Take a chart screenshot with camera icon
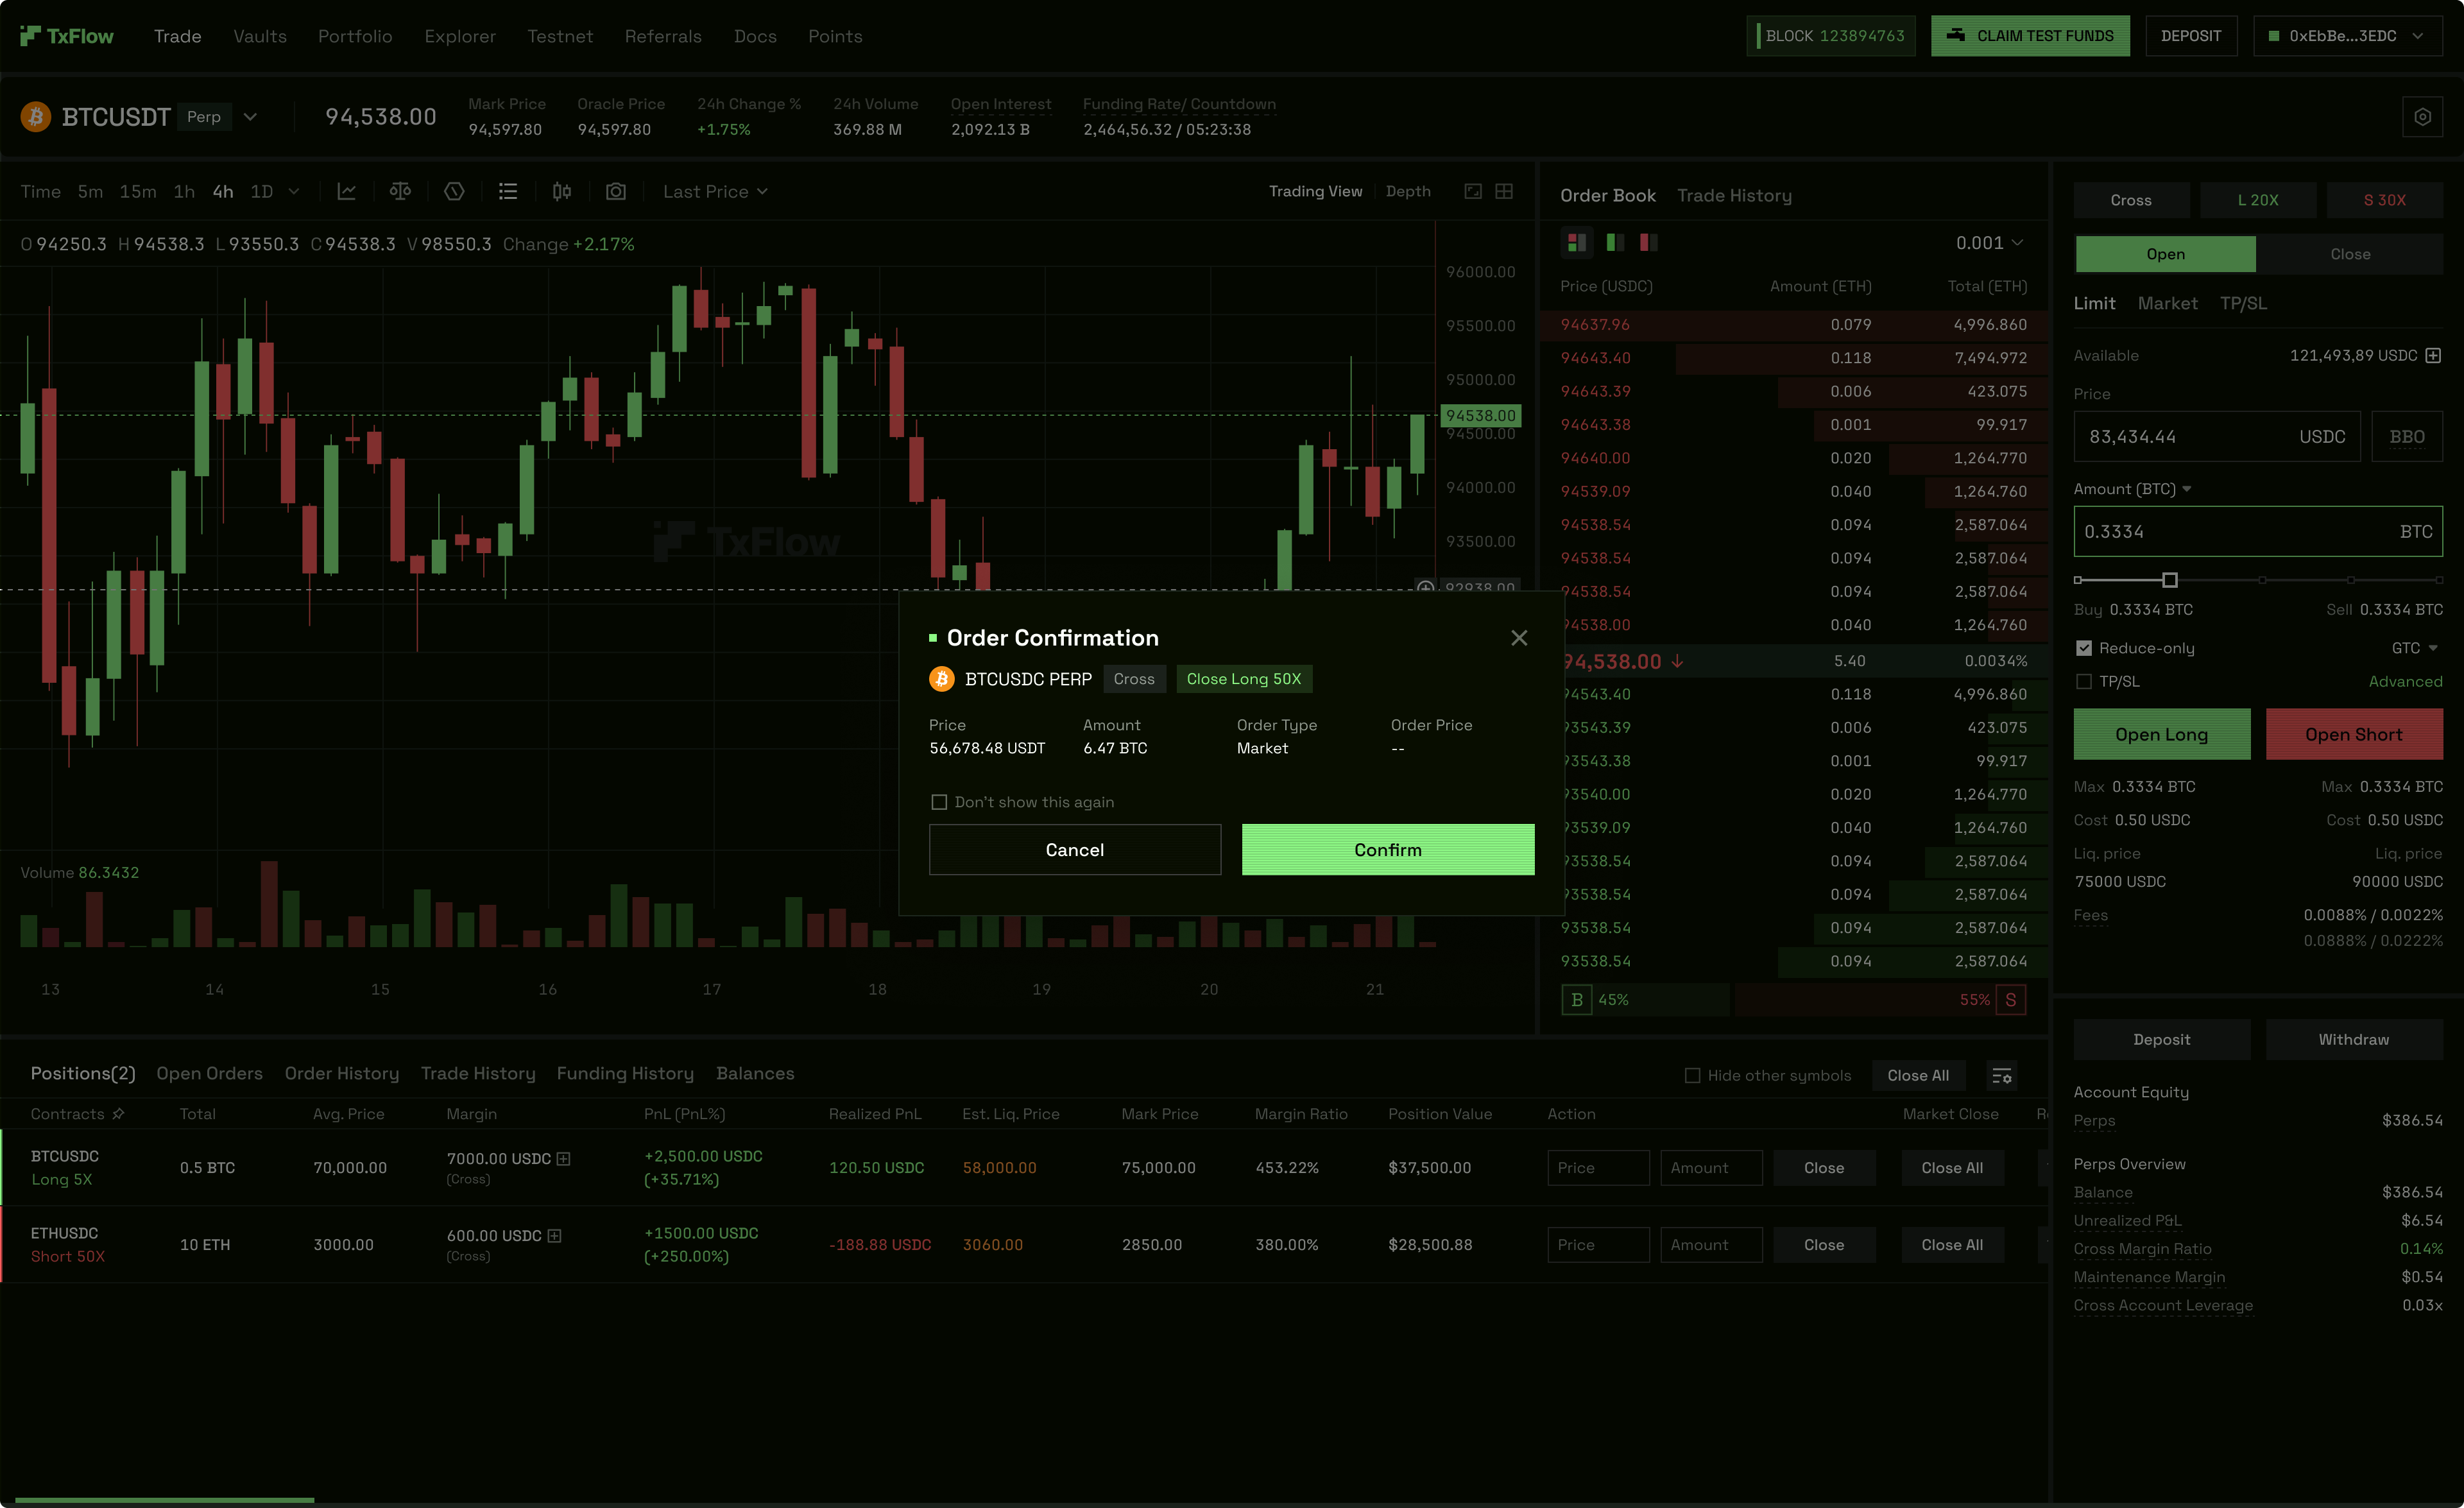The width and height of the screenshot is (2464, 1508). coord(616,191)
